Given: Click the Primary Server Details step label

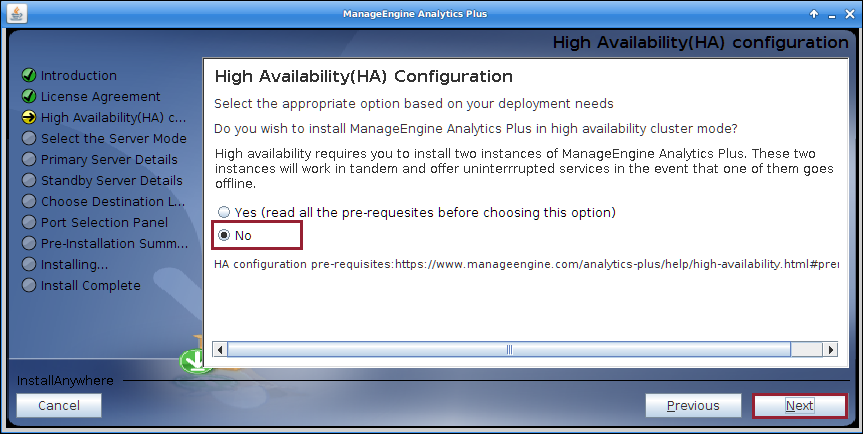Looking at the screenshot, I should click(x=110, y=159).
